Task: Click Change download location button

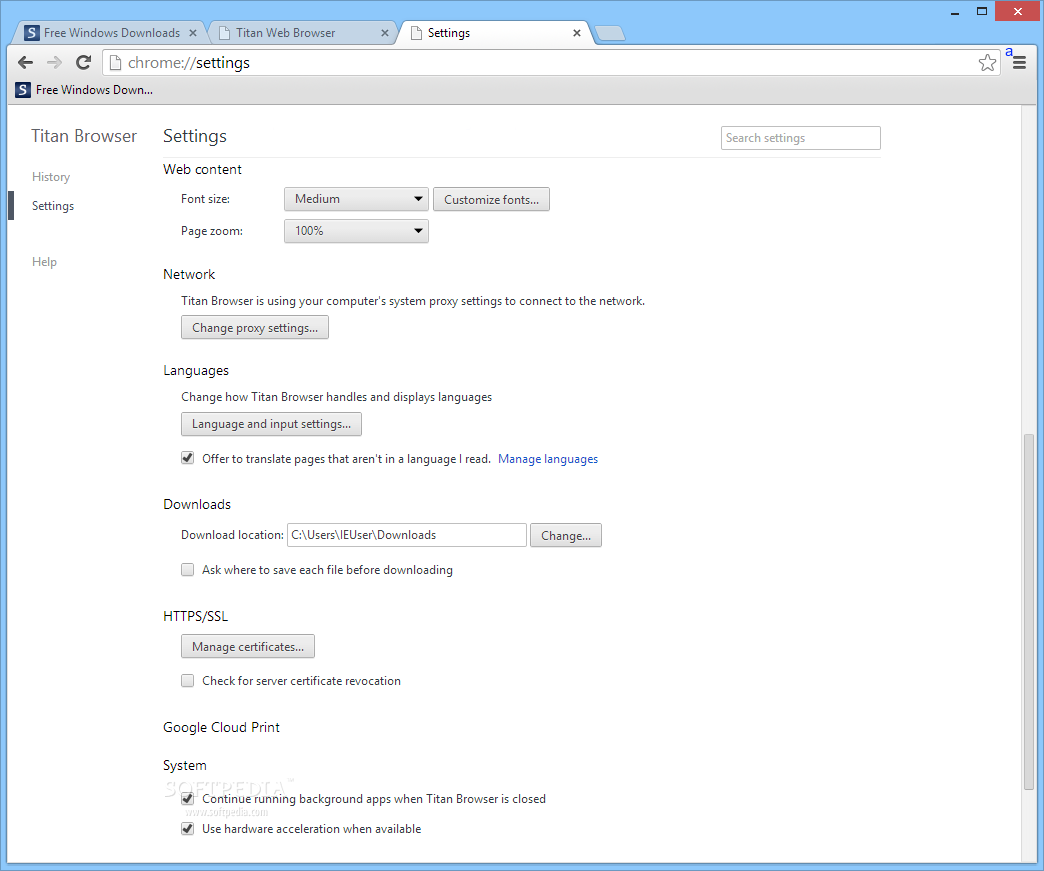Action: [566, 535]
